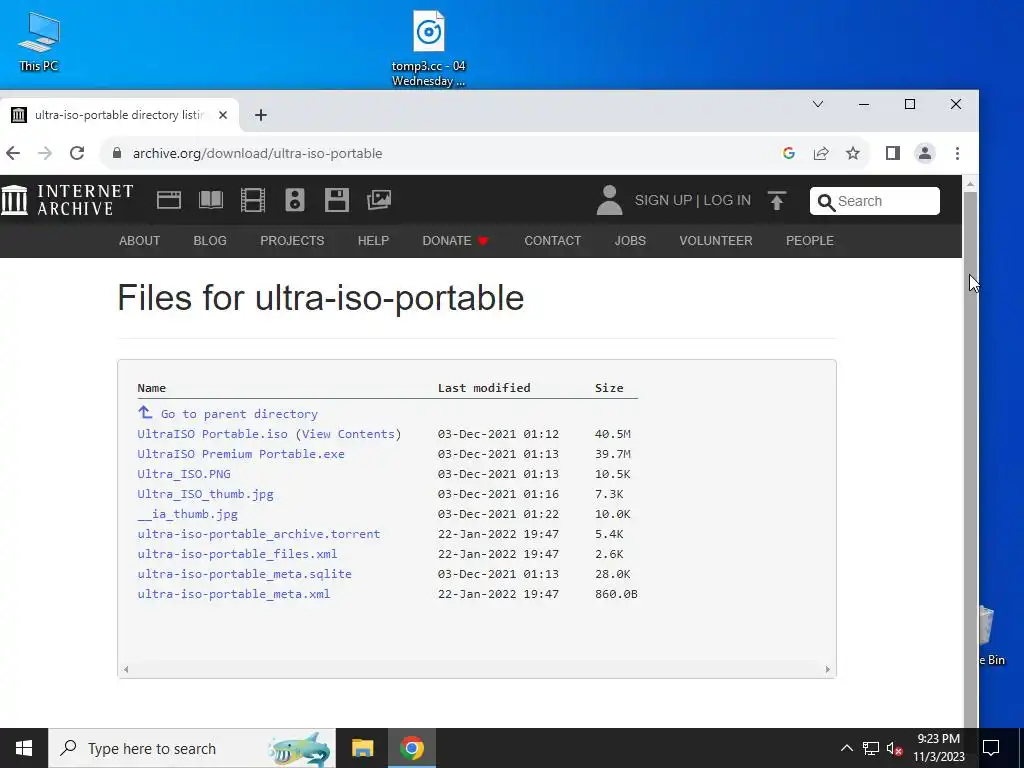Open This PC desktop icon

click(39, 42)
